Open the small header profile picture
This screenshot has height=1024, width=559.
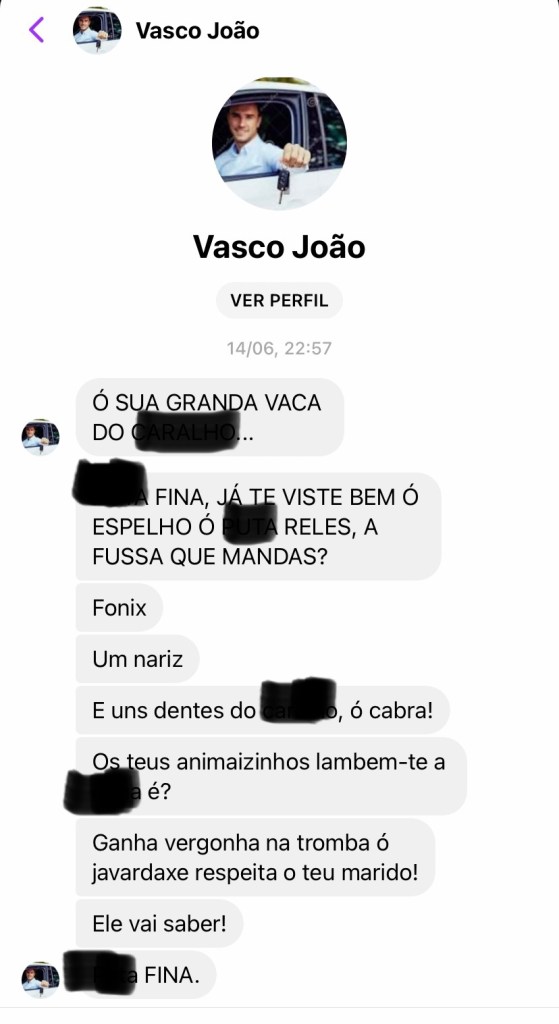pos(97,31)
